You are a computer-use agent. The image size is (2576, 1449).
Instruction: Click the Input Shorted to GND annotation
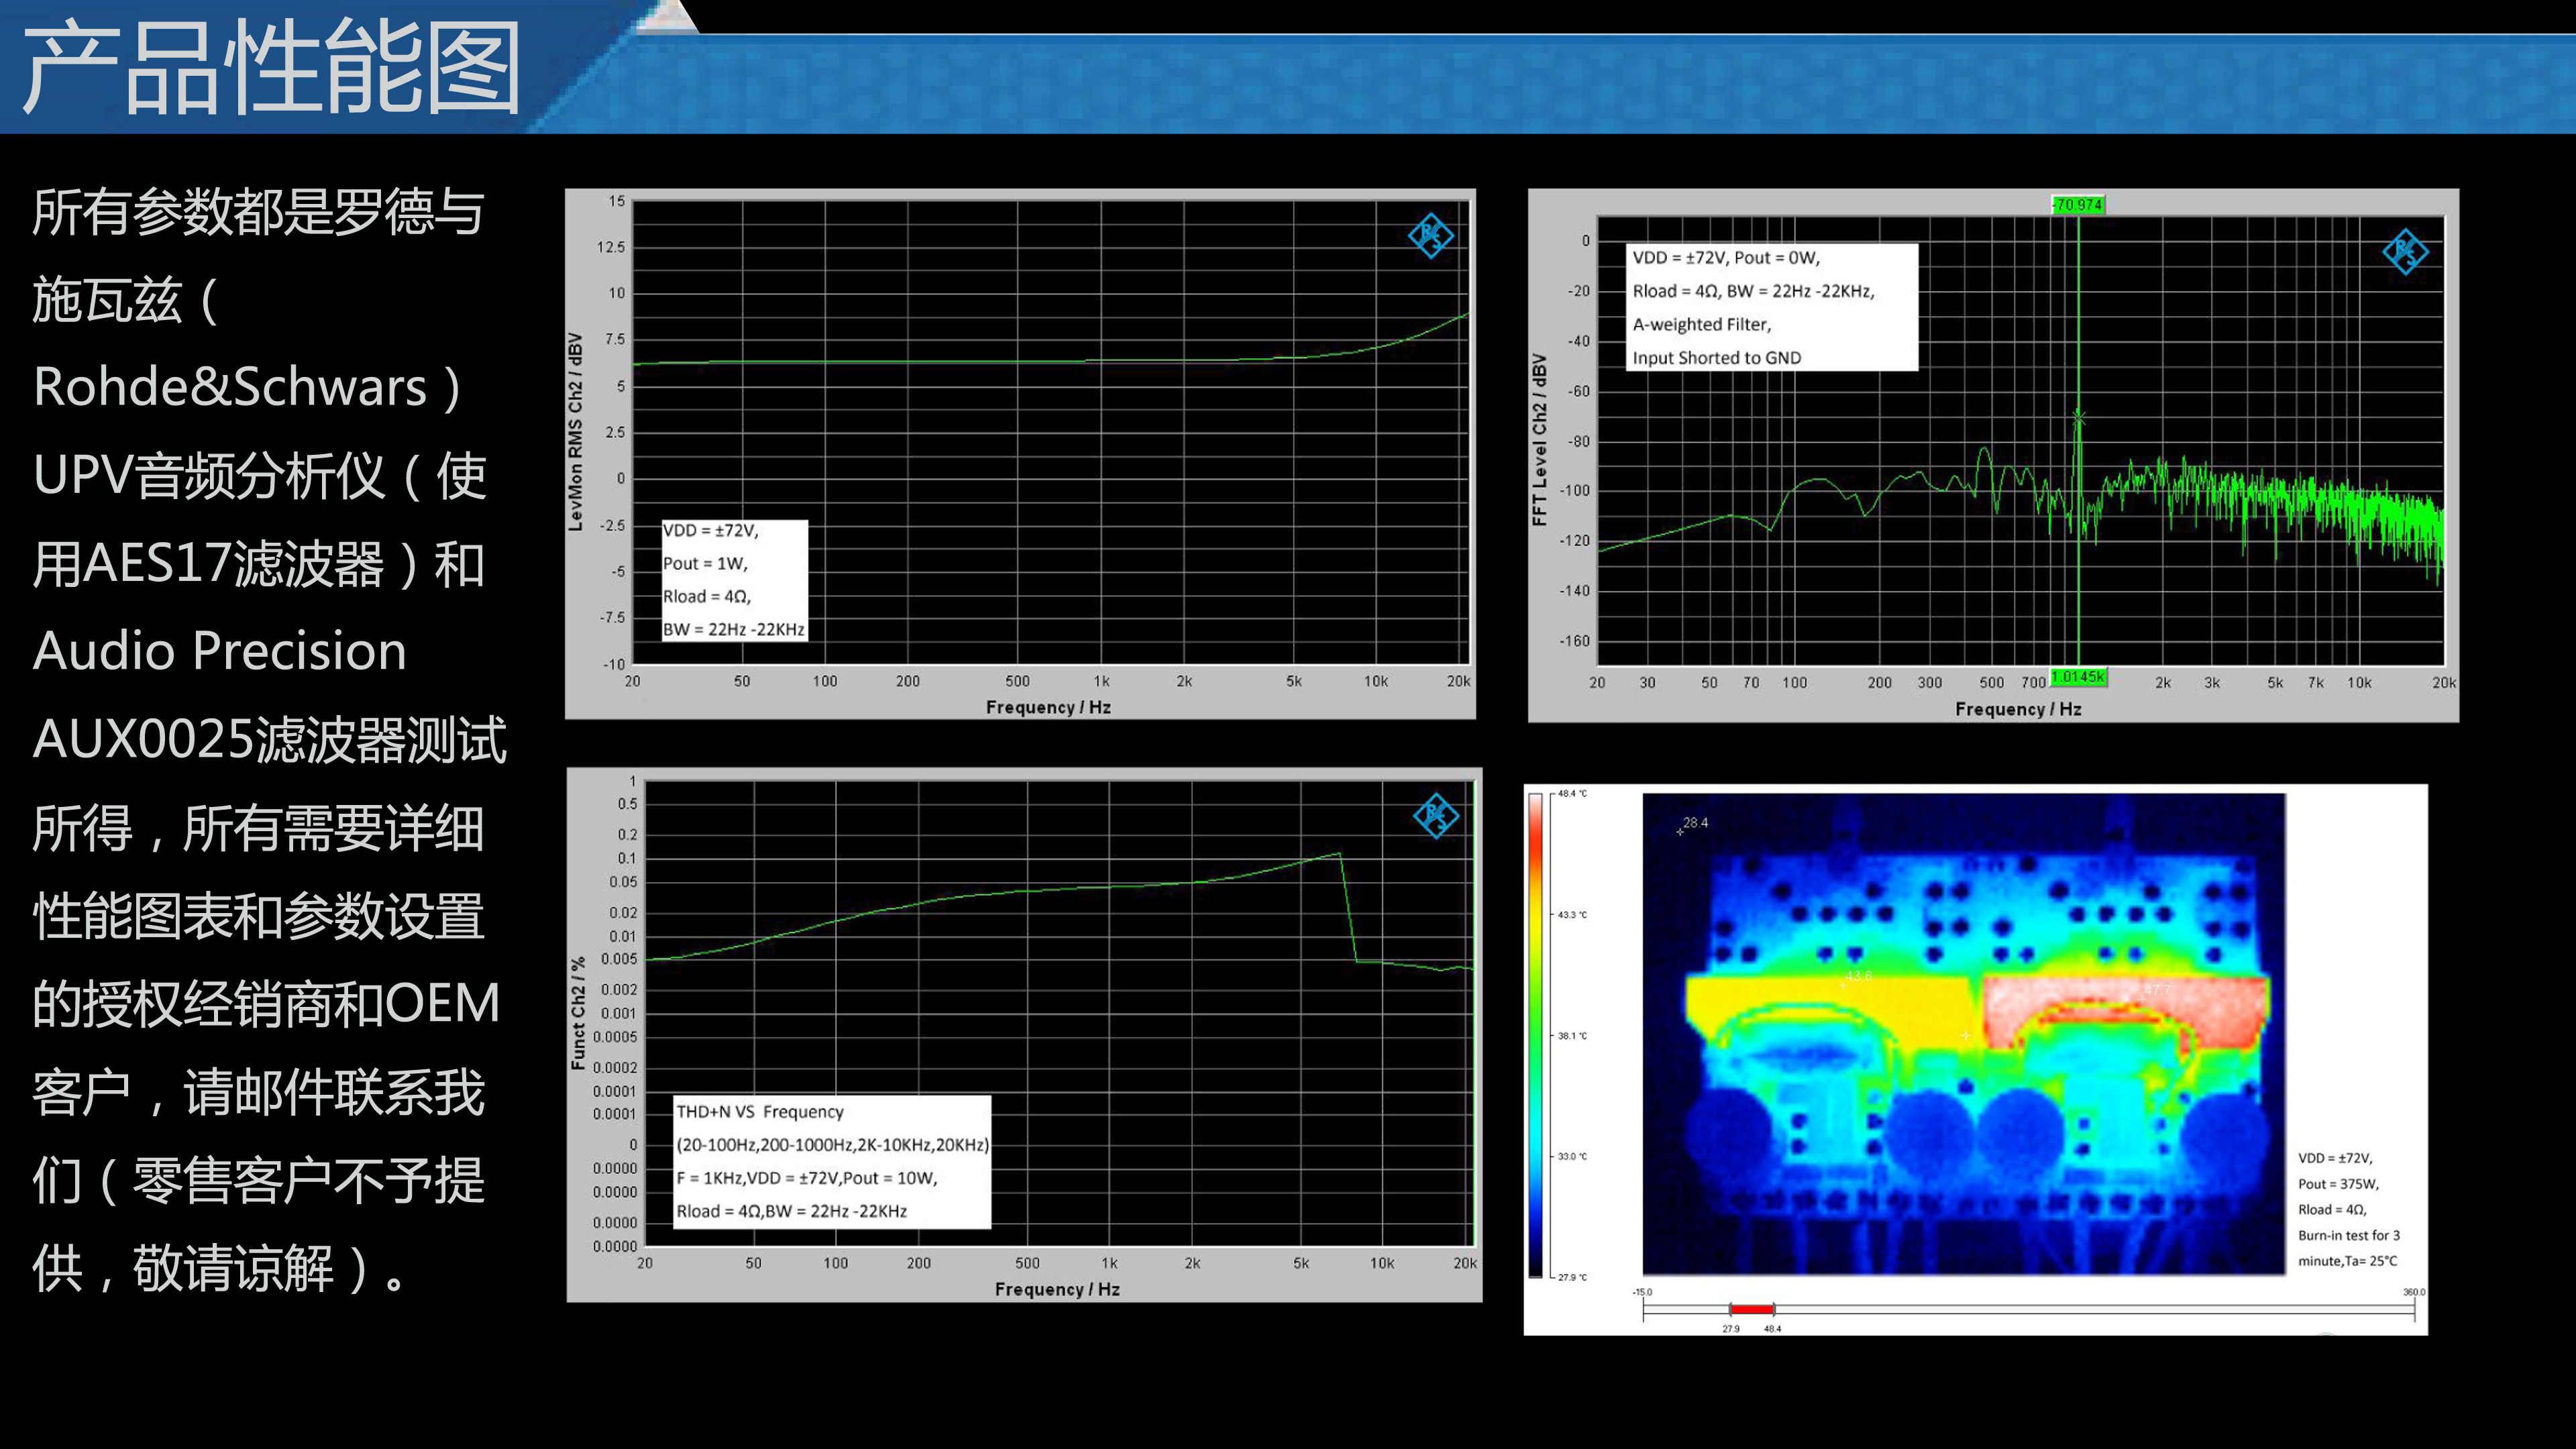coord(1716,358)
